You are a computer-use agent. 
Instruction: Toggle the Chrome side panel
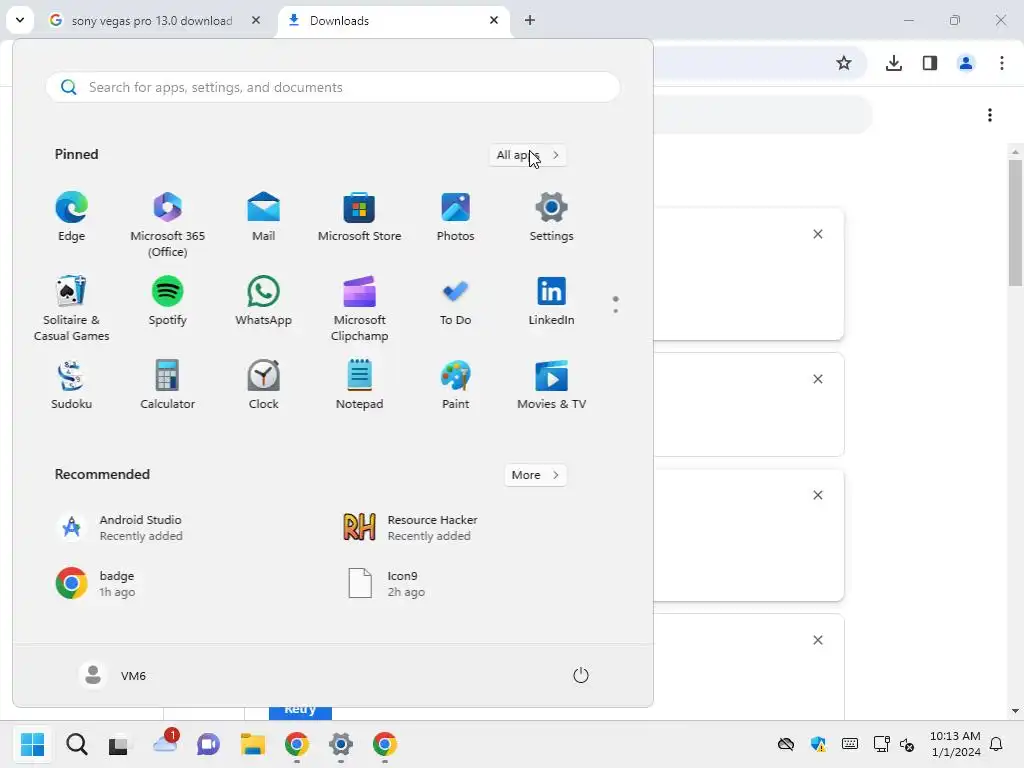930,63
